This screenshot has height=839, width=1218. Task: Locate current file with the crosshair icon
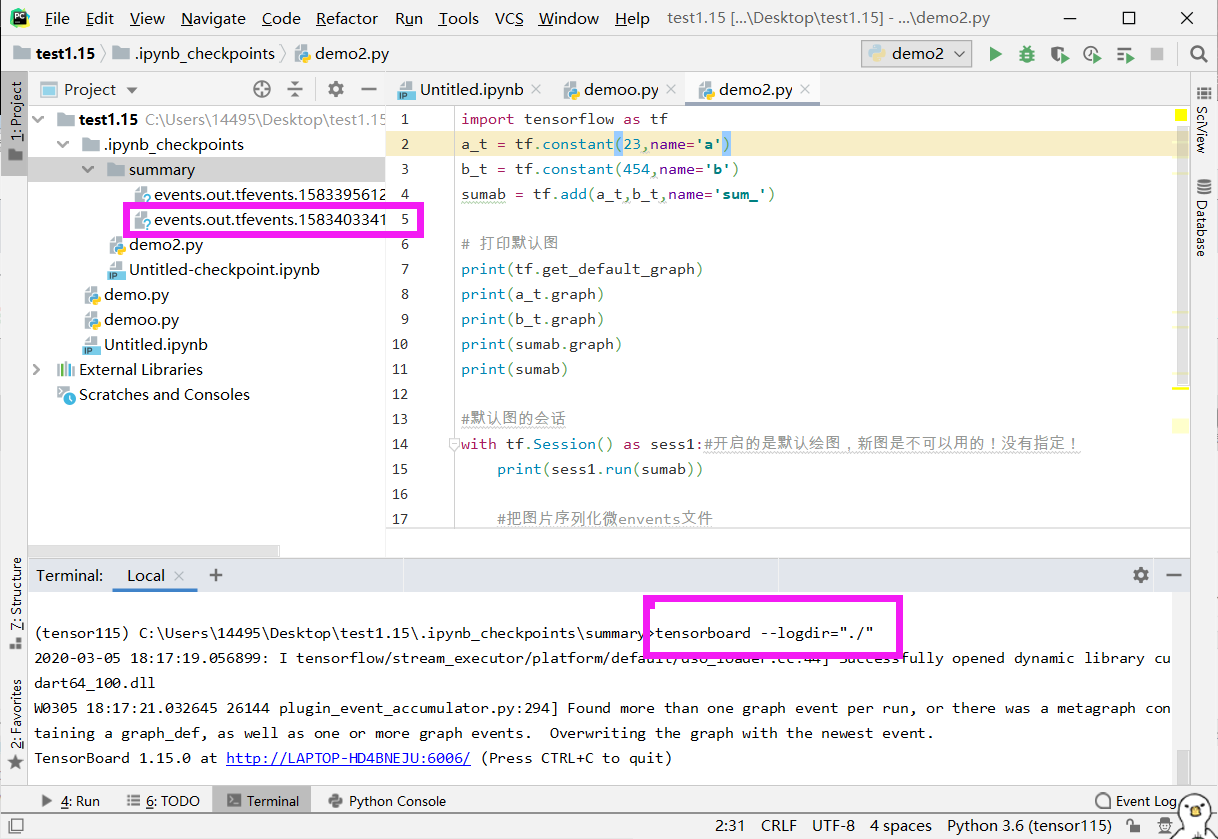262,89
